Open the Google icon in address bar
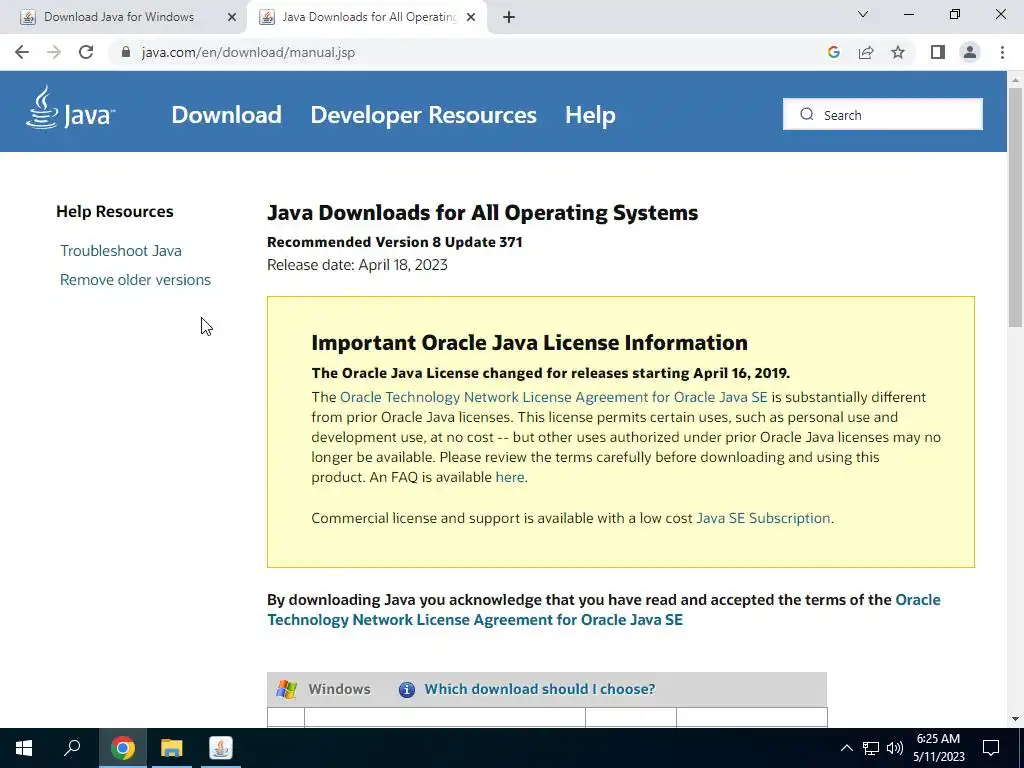The image size is (1024, 768). tap(833, 52)
